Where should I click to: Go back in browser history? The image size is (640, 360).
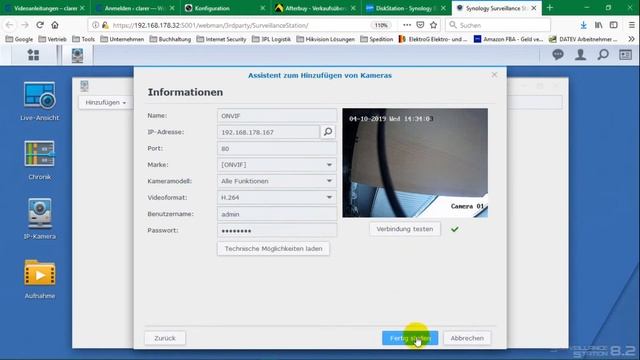click(x=9, y=25)
